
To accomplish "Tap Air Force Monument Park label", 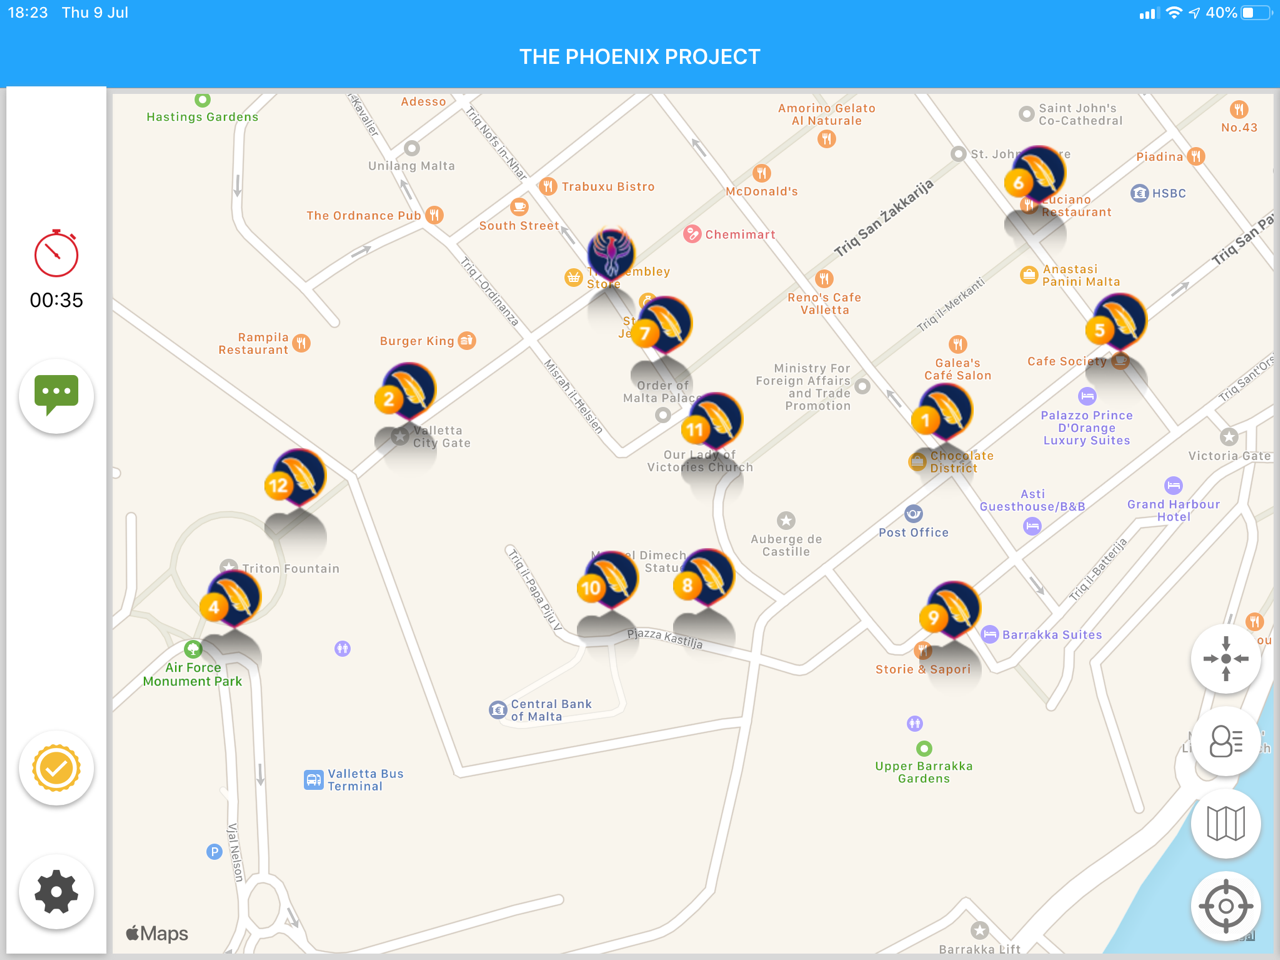I will [x=192, y=674].
